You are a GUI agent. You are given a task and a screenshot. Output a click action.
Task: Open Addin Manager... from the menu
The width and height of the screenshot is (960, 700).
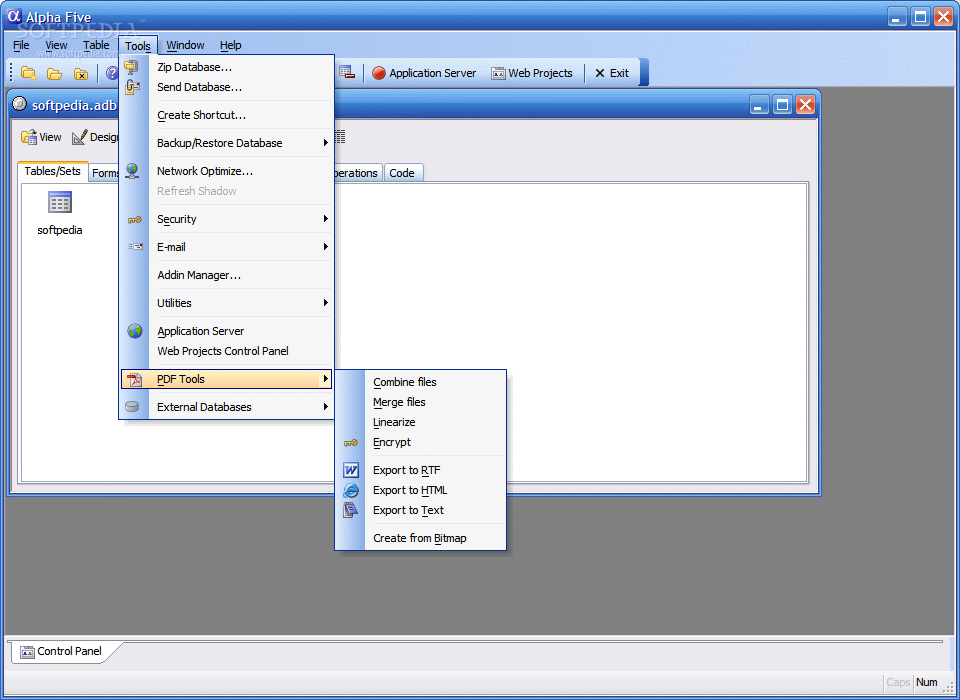tap(227, 275)
